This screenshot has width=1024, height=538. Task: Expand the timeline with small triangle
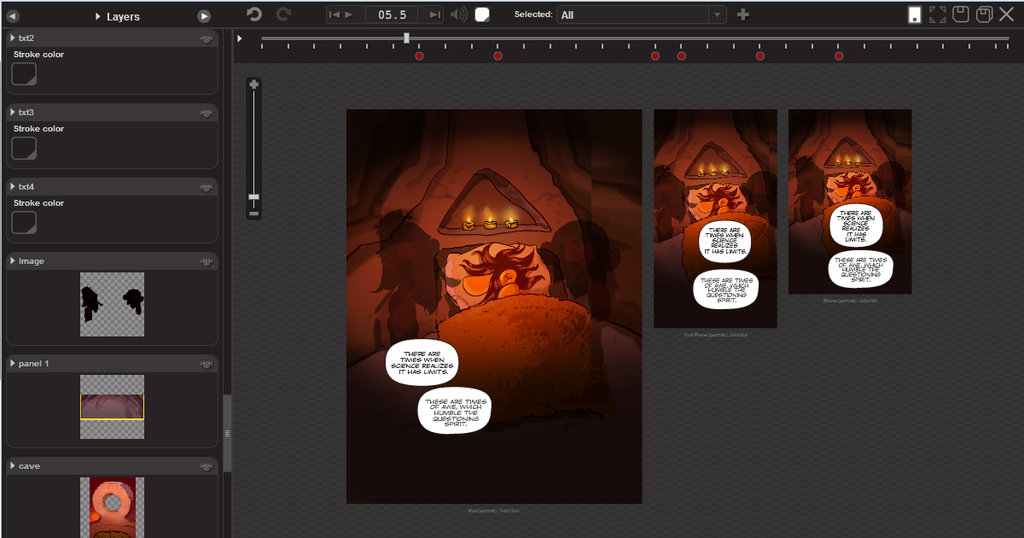coord(240,39)
